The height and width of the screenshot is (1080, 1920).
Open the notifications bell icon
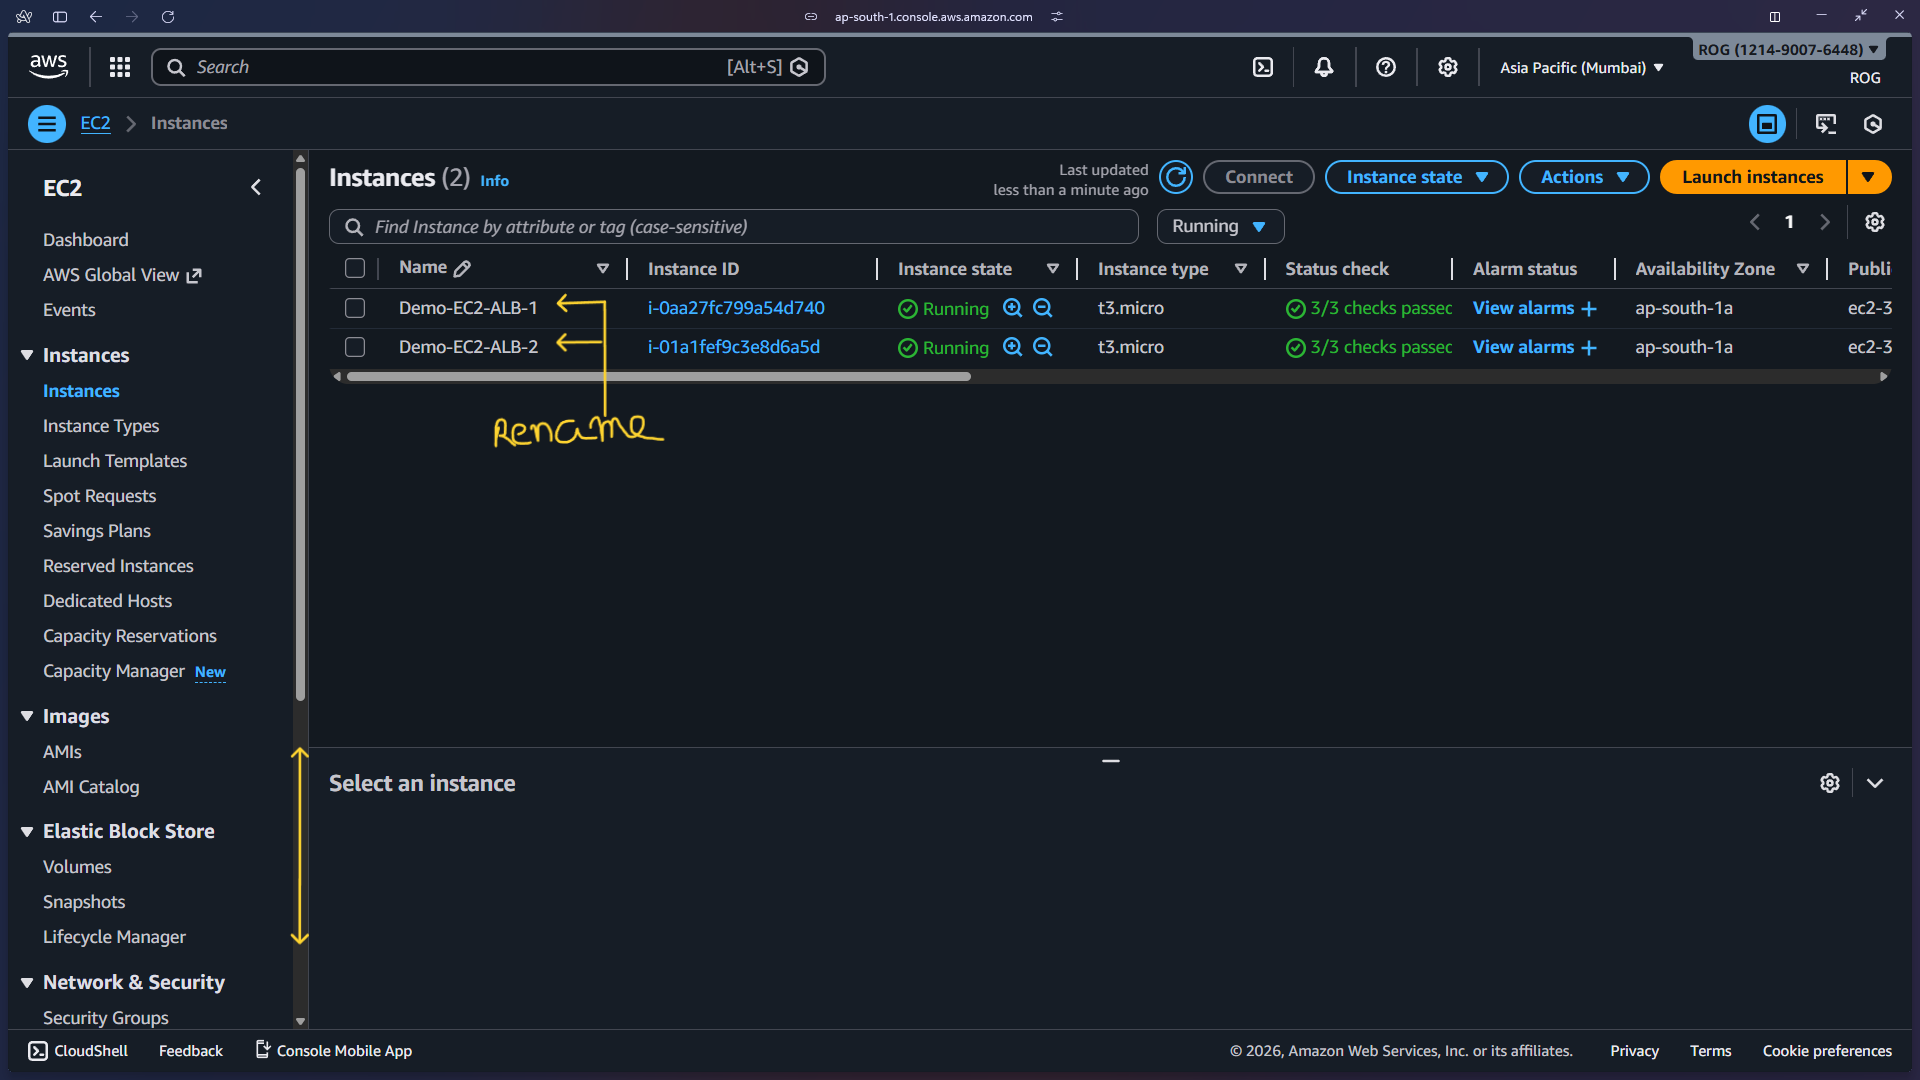[1323, 67]
